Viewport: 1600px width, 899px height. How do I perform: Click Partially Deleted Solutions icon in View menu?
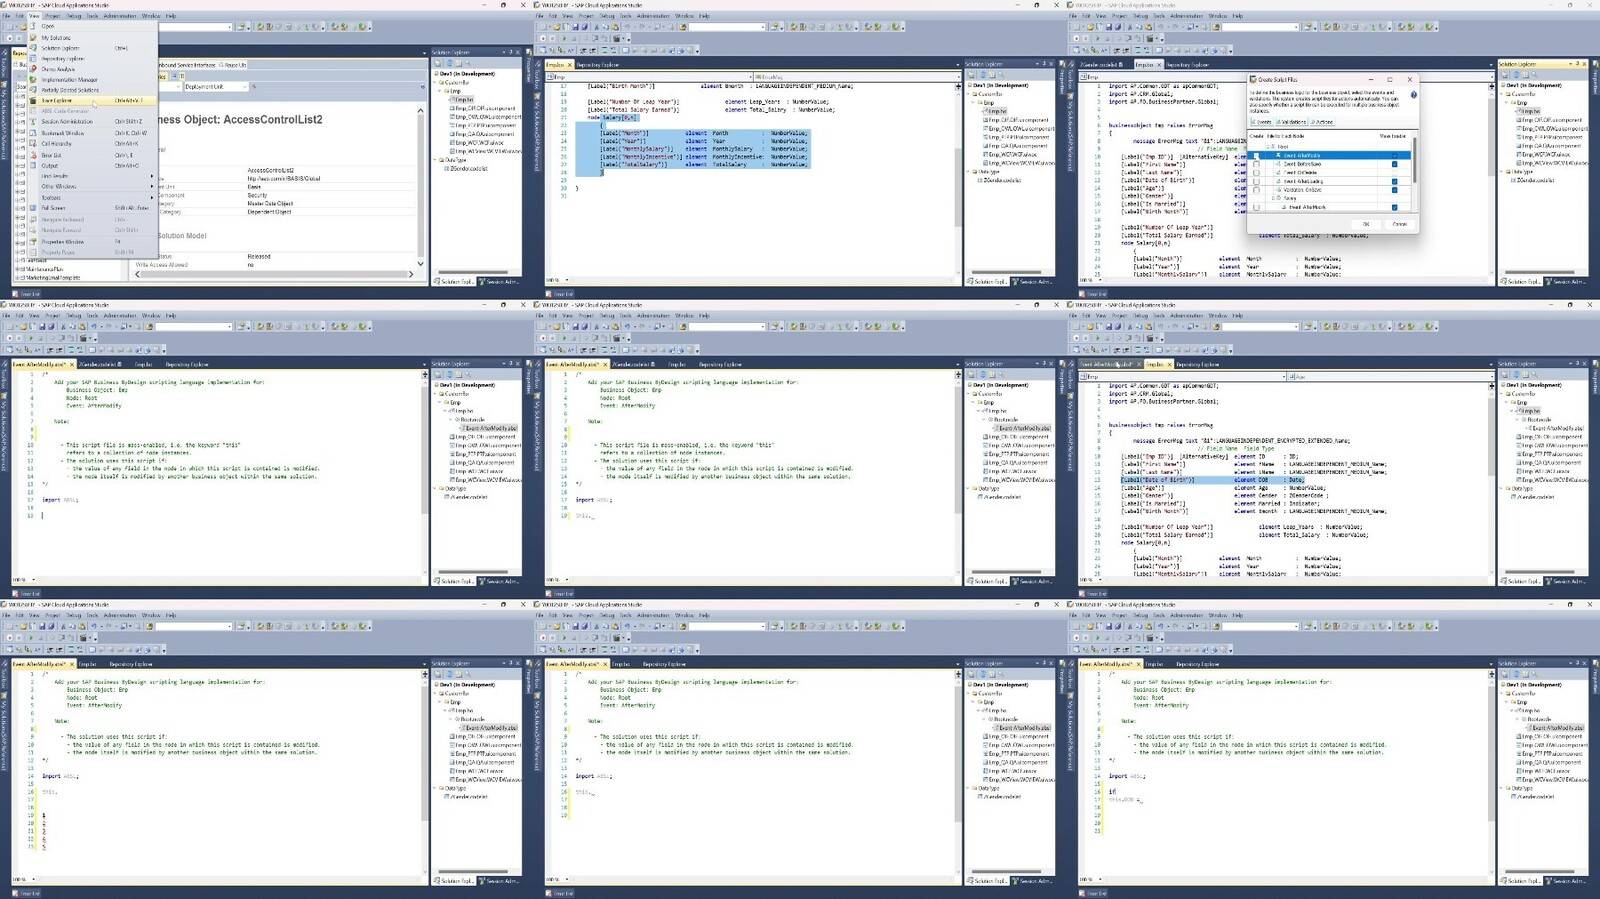33,90
